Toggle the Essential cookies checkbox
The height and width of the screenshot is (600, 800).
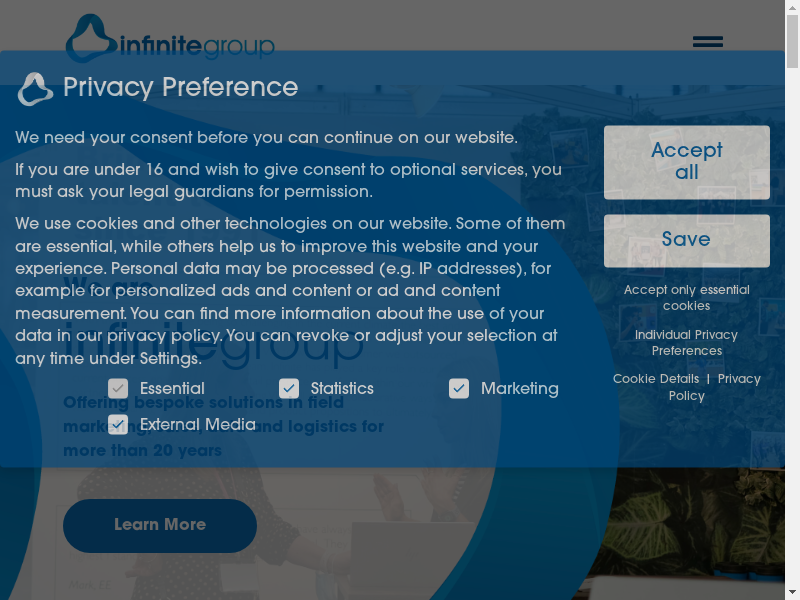coord(118,388)
